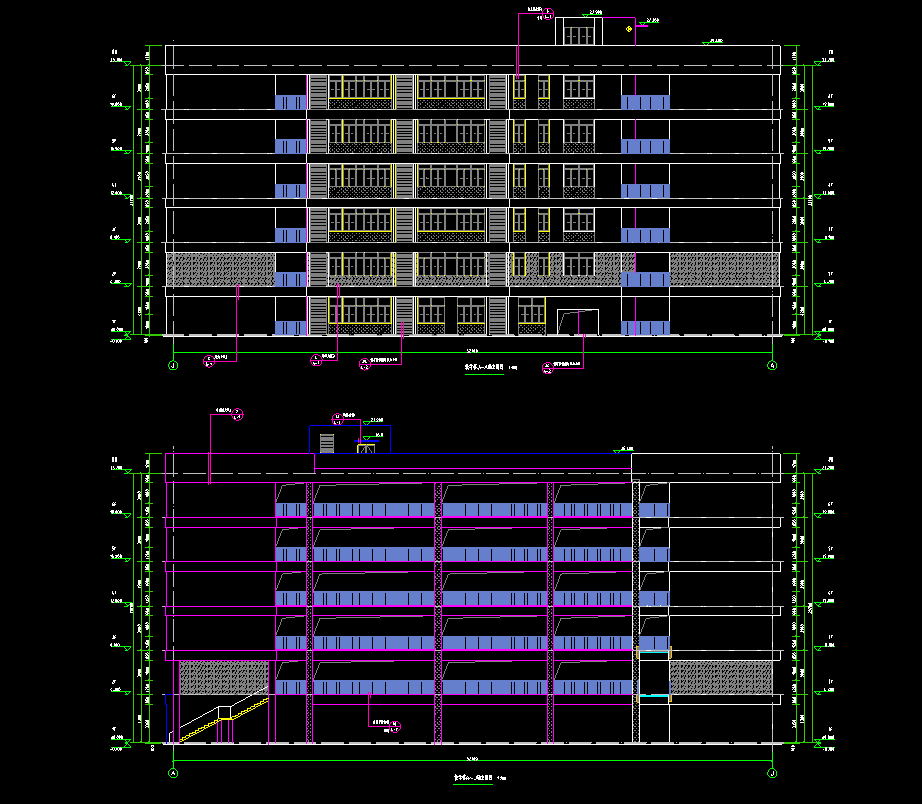Click the right axis bubble under the top elevation
Viewport: 922px width, 804px height.
[x=772, y=366]
